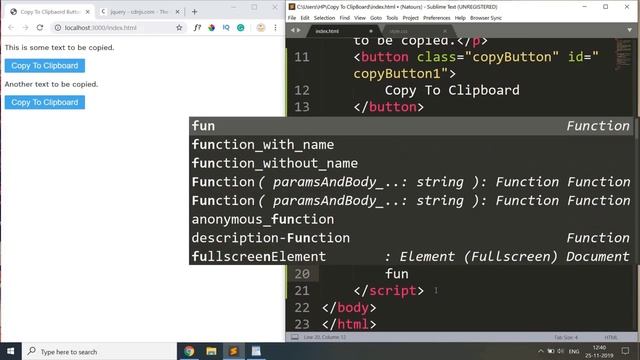Open a new Chrome tab
Image resolution: width=640 pixels, height=360 pixels.
(195, 12)
